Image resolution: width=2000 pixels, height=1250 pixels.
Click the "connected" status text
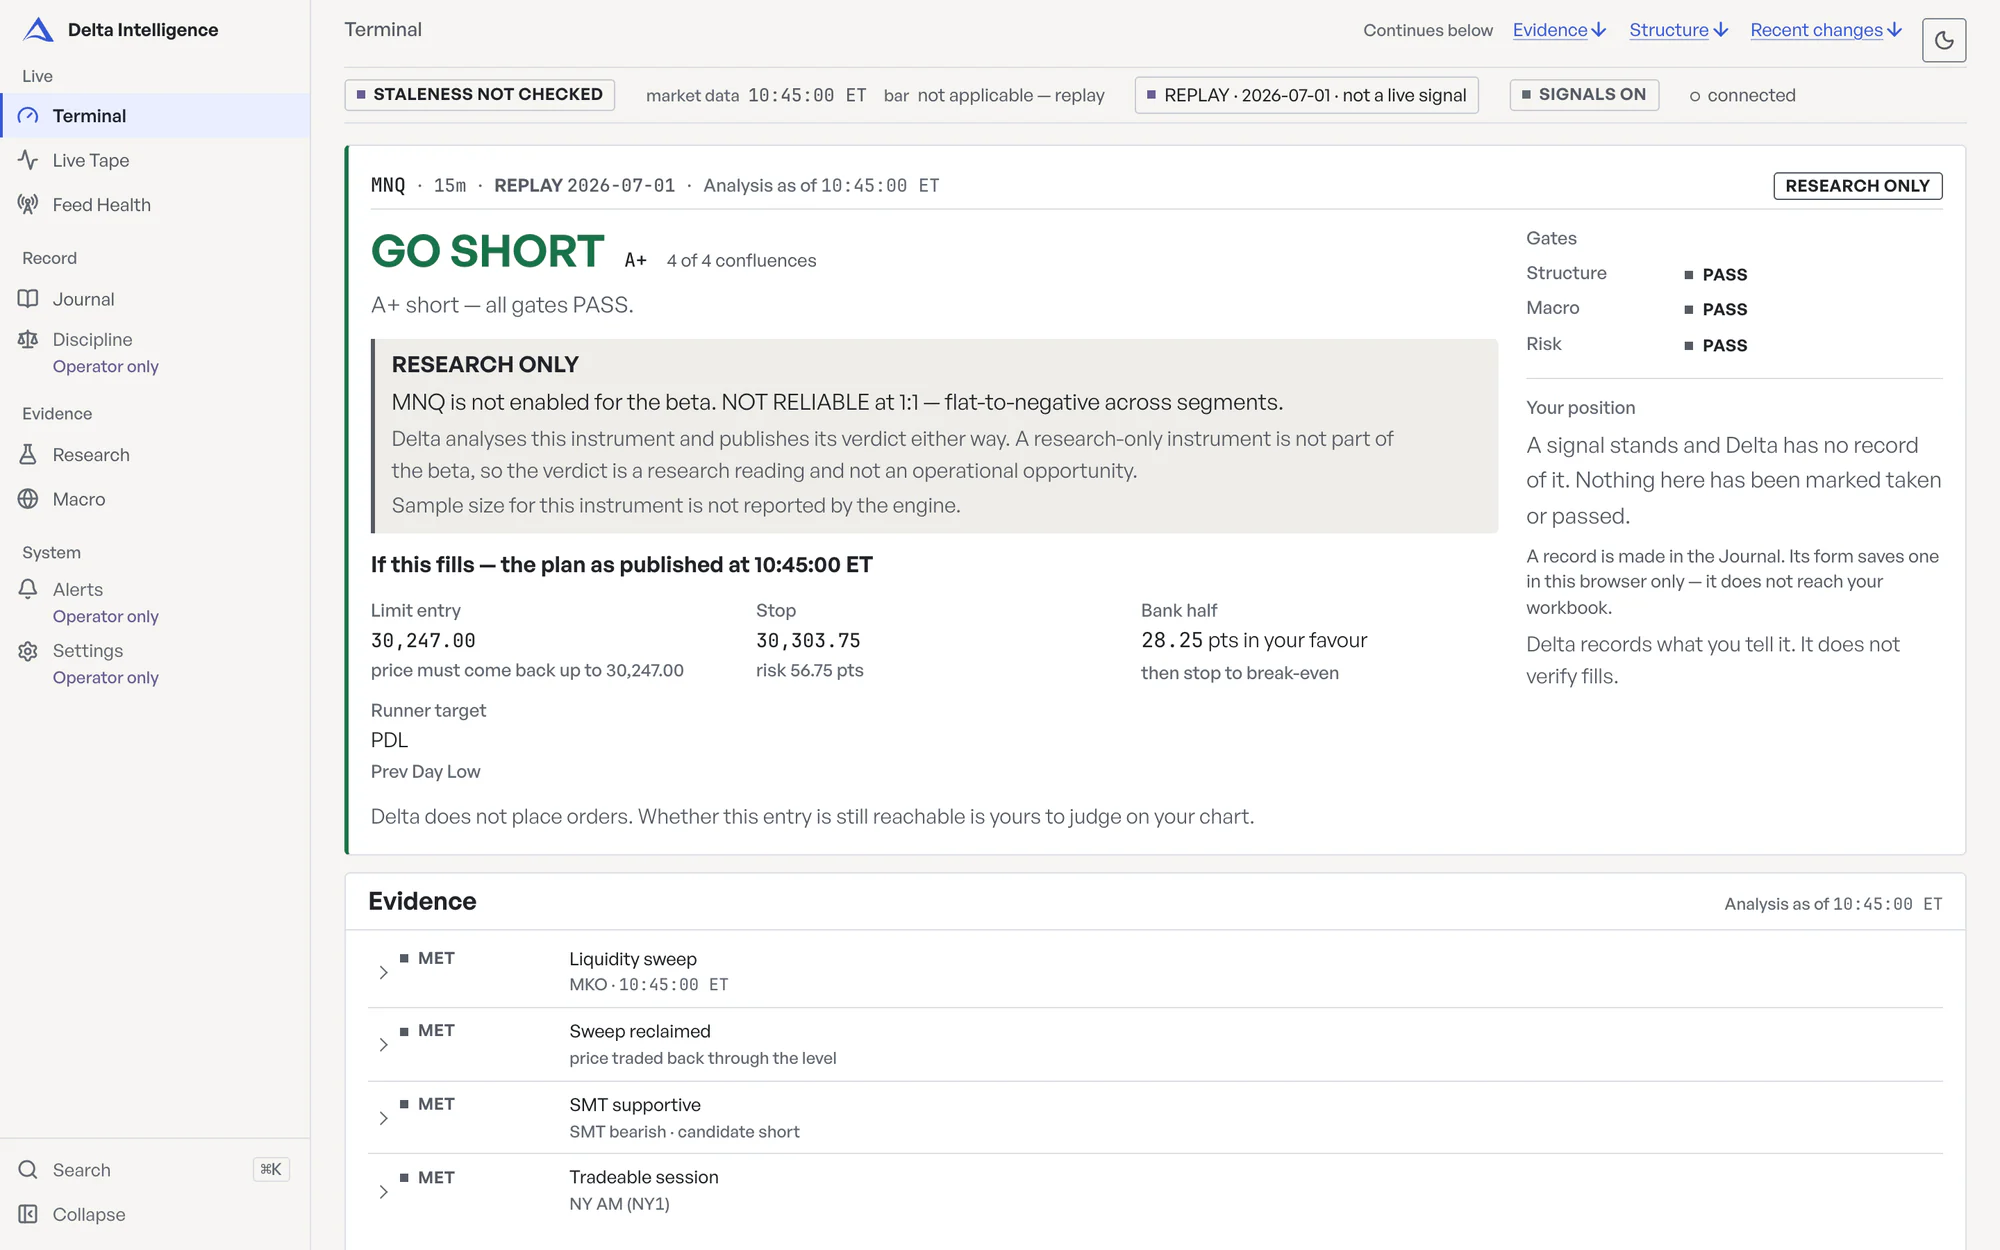(1751, 95)
